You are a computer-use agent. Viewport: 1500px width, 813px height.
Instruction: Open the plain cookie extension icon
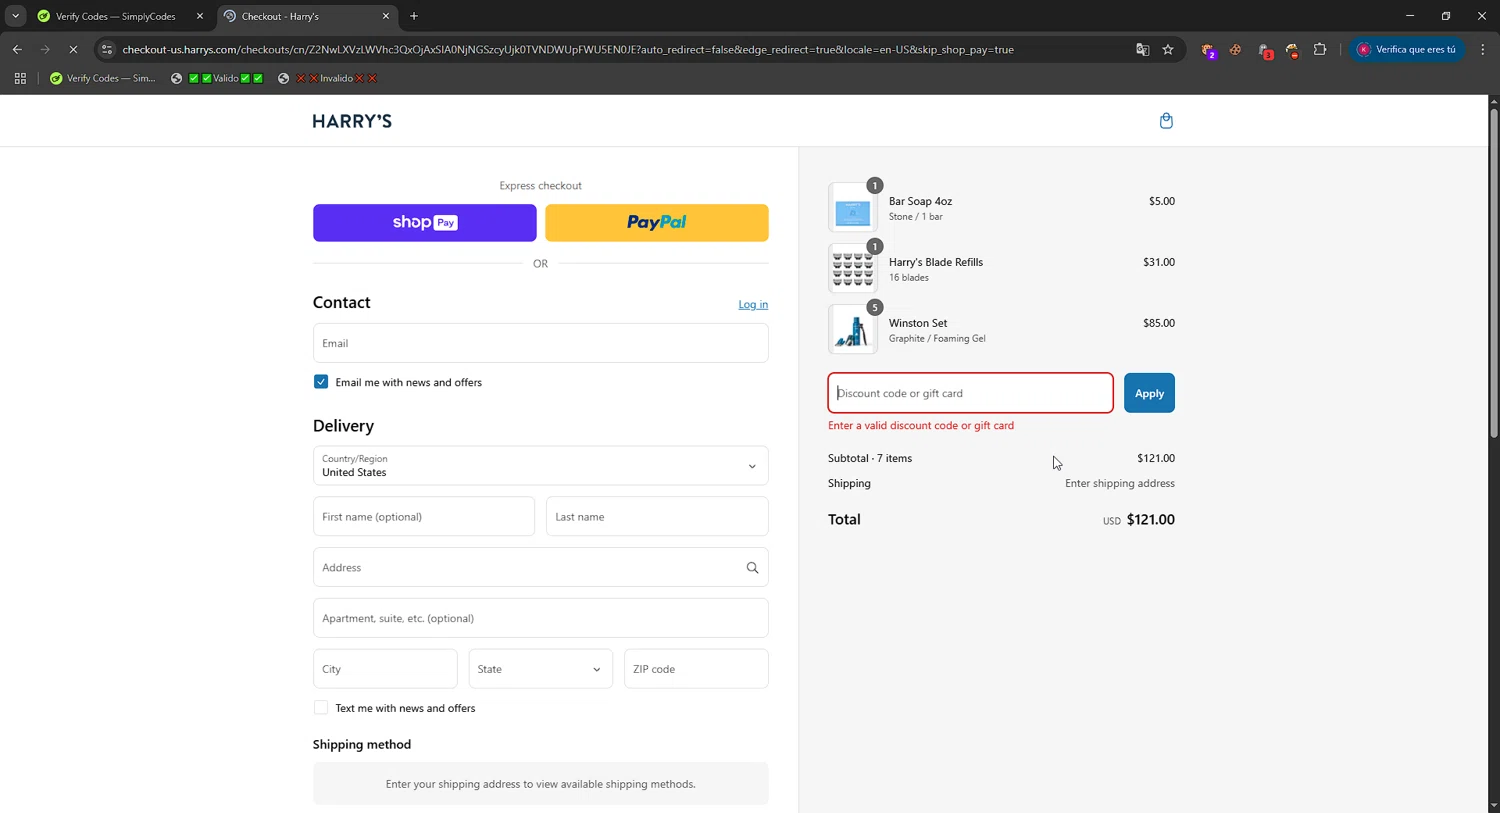point(1236,49)
